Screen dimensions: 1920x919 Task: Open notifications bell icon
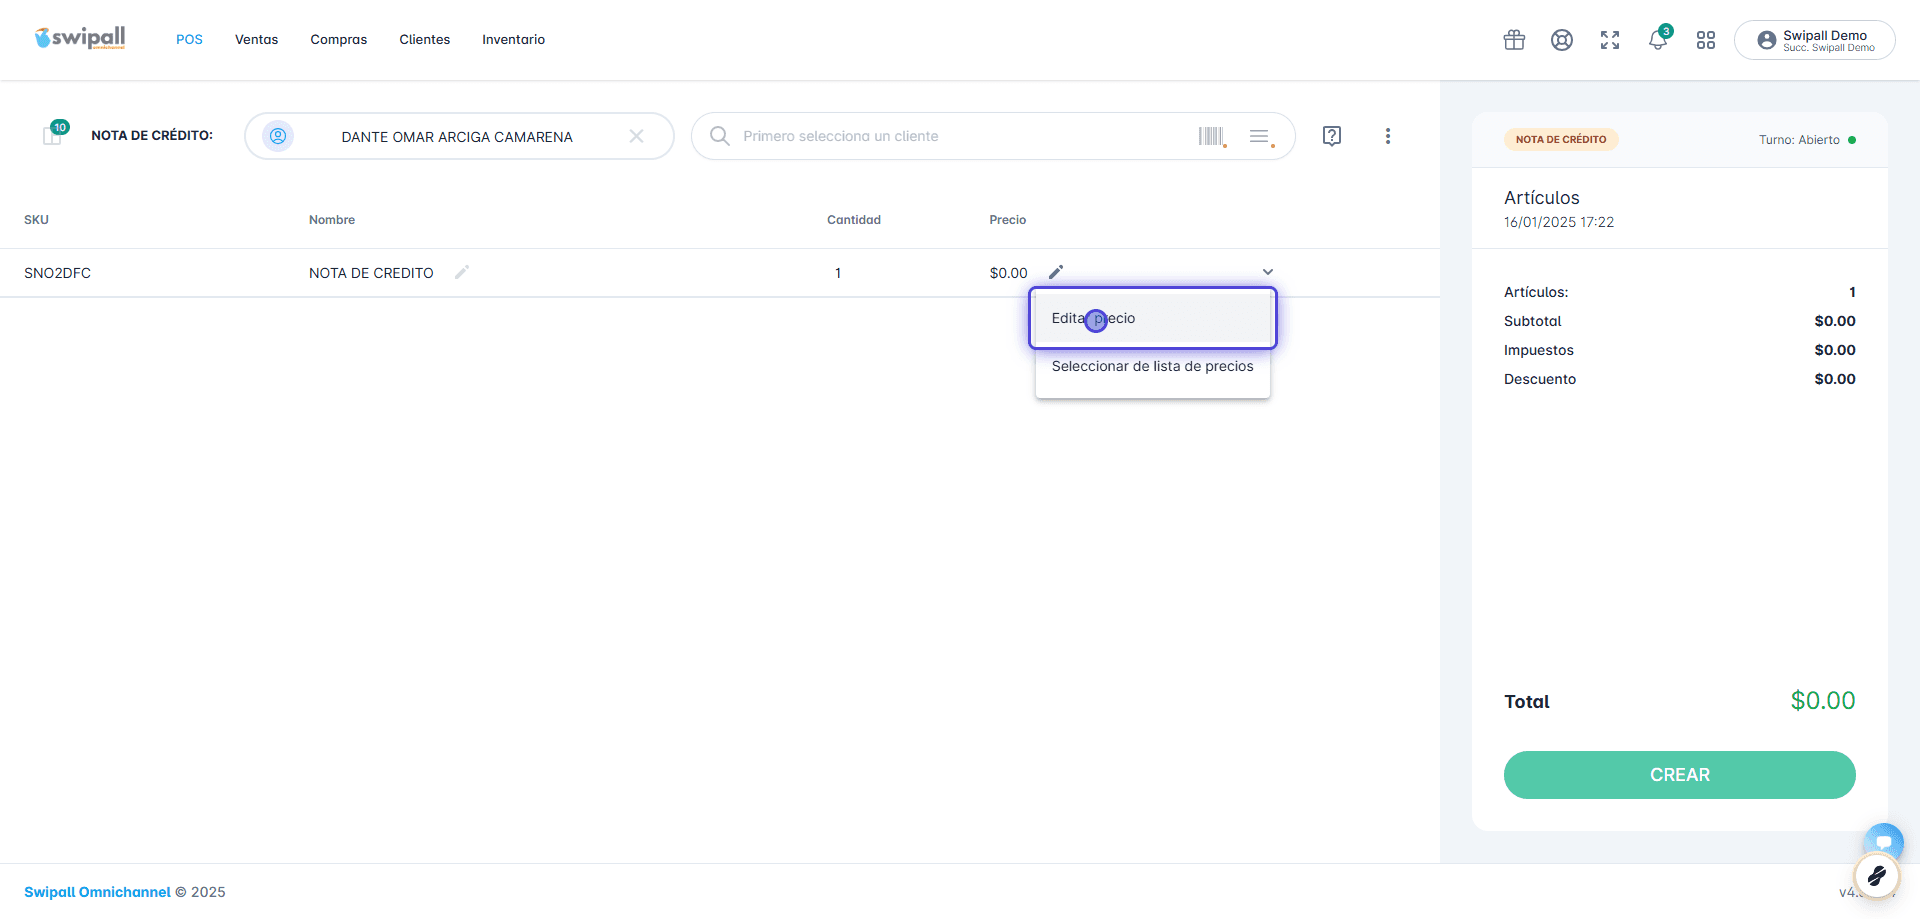[x=1658, y=40]
